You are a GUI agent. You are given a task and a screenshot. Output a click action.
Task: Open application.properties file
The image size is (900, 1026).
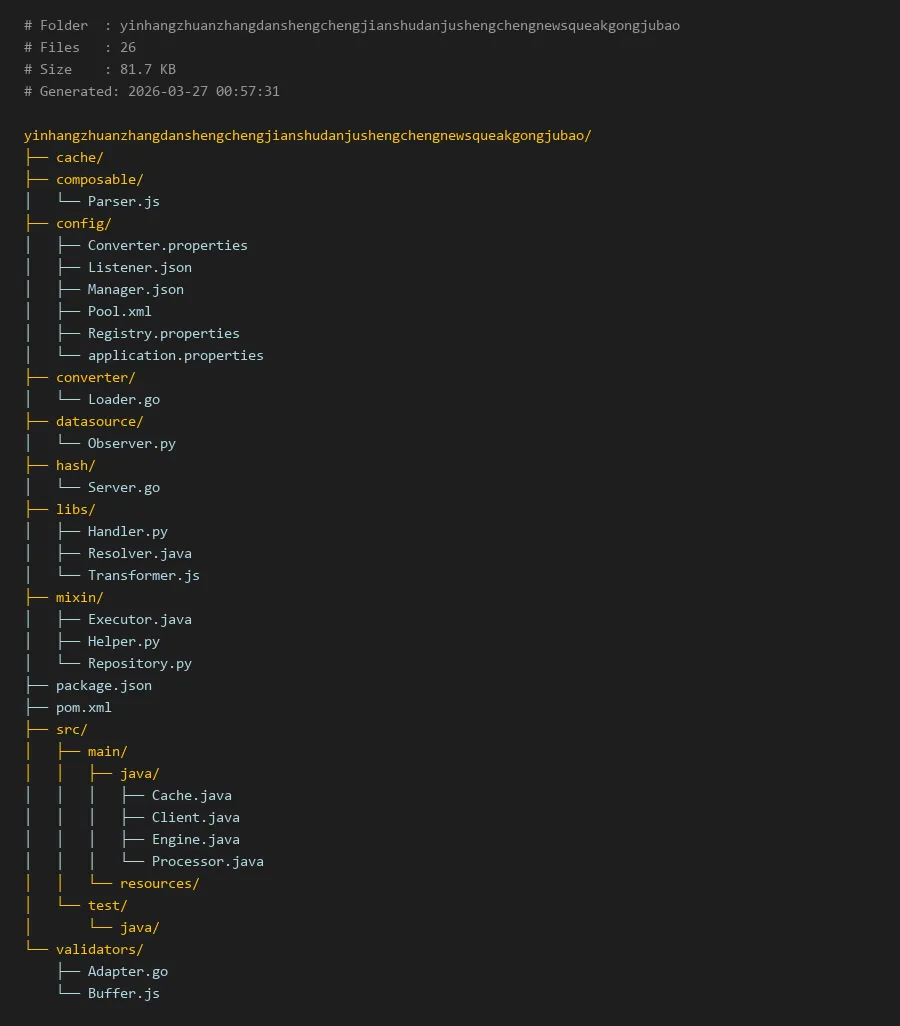click(x=175, y=355)
